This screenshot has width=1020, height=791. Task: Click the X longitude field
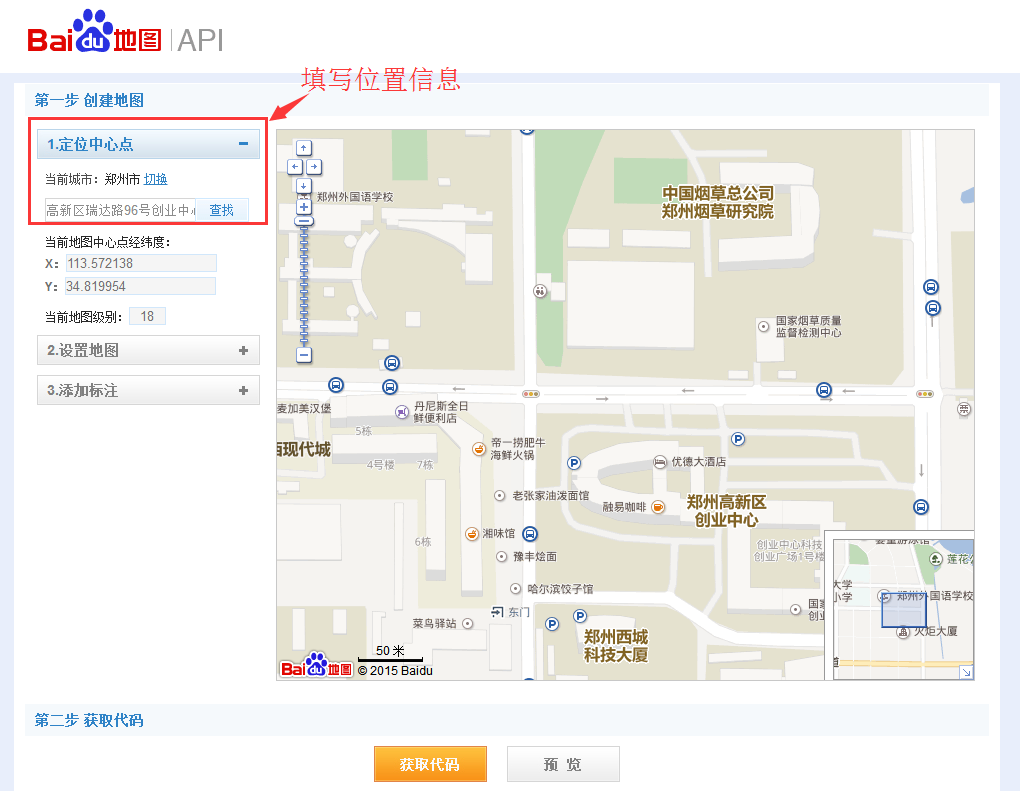tap(141, 263)
